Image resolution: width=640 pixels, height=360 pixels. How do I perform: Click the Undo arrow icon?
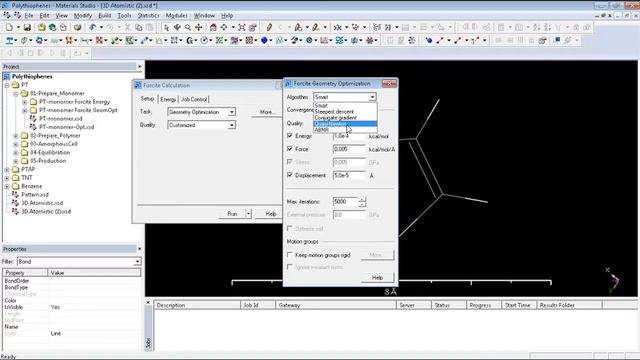click(x=93, y=27)
